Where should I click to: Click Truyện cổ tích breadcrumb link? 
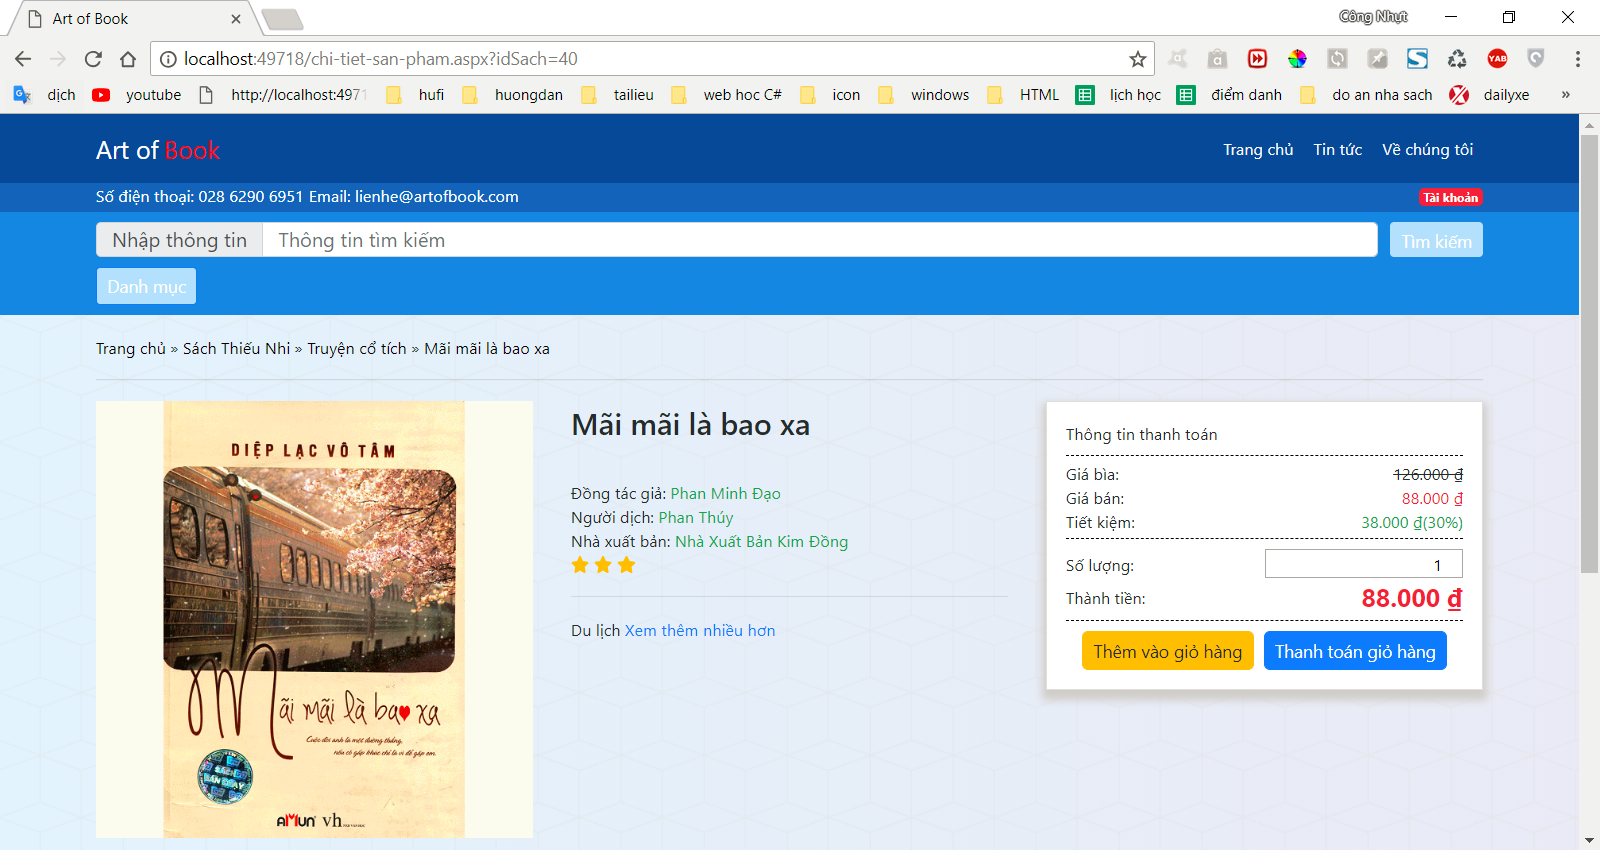pos(357,349)
